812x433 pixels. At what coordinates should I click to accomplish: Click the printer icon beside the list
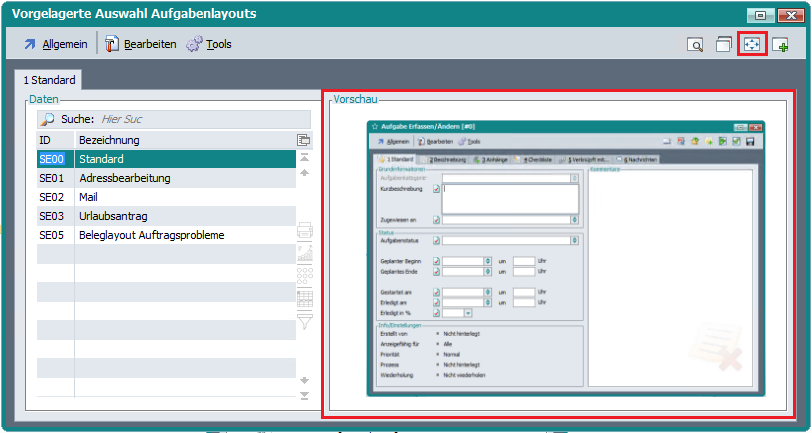pos(305,231)
